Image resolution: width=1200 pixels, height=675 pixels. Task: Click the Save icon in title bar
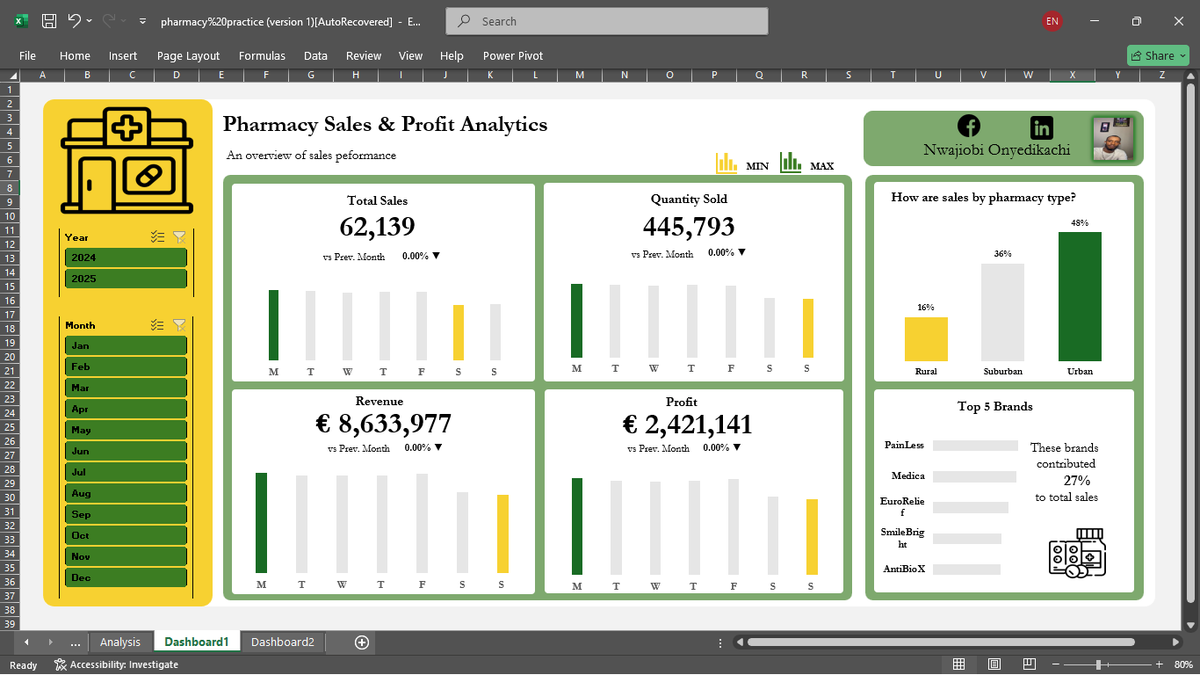tap(49, 21)
